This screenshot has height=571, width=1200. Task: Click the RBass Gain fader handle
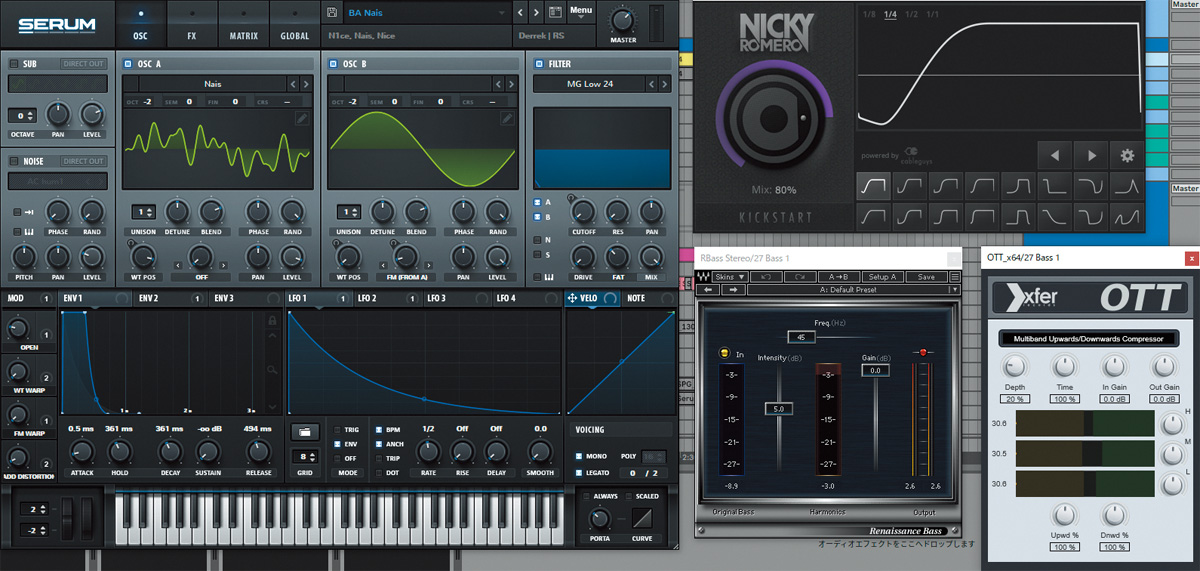876,370
